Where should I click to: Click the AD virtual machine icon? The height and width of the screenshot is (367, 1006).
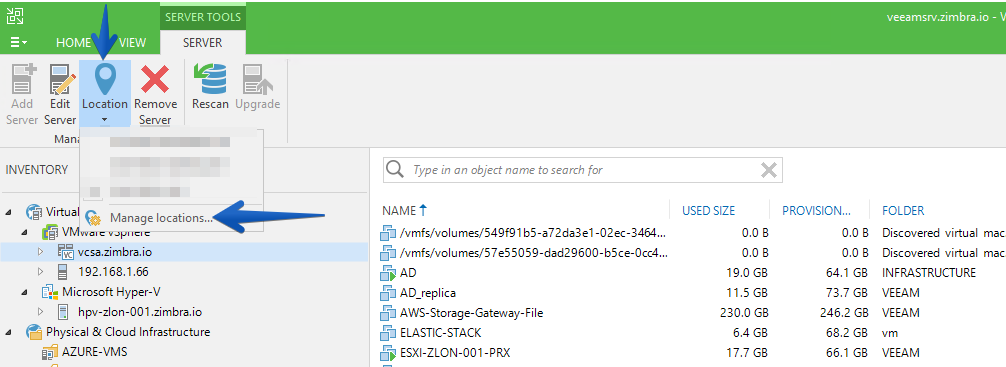389,273
